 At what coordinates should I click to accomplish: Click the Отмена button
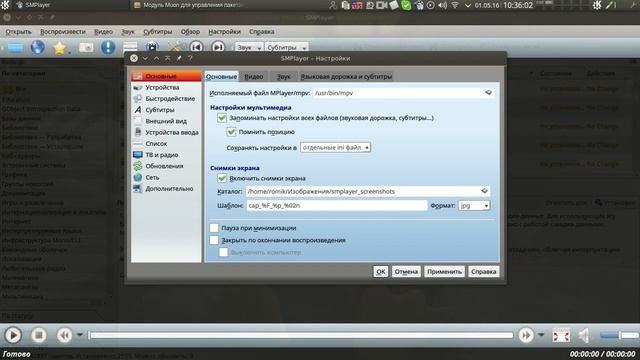point(406,271)
